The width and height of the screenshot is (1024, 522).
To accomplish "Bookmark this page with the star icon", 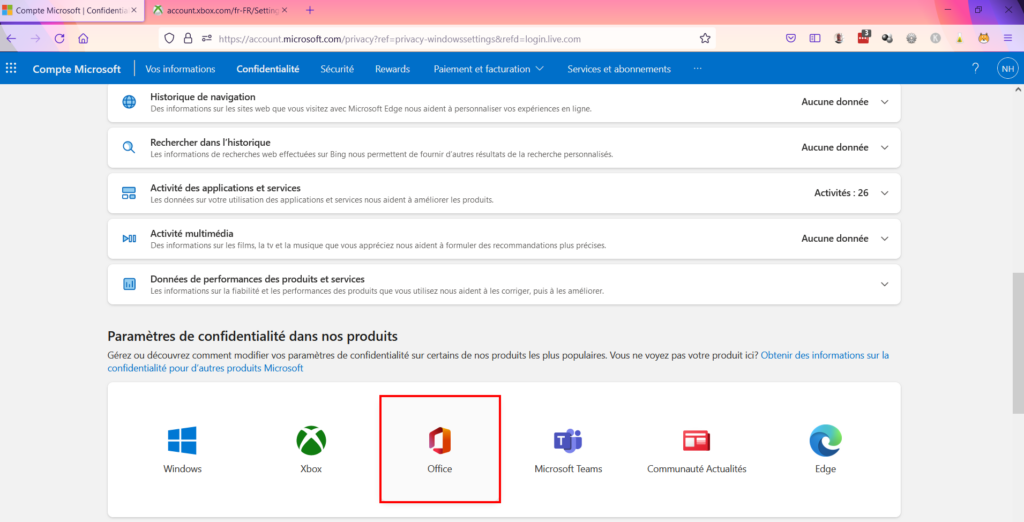I will tap(705, 39).
